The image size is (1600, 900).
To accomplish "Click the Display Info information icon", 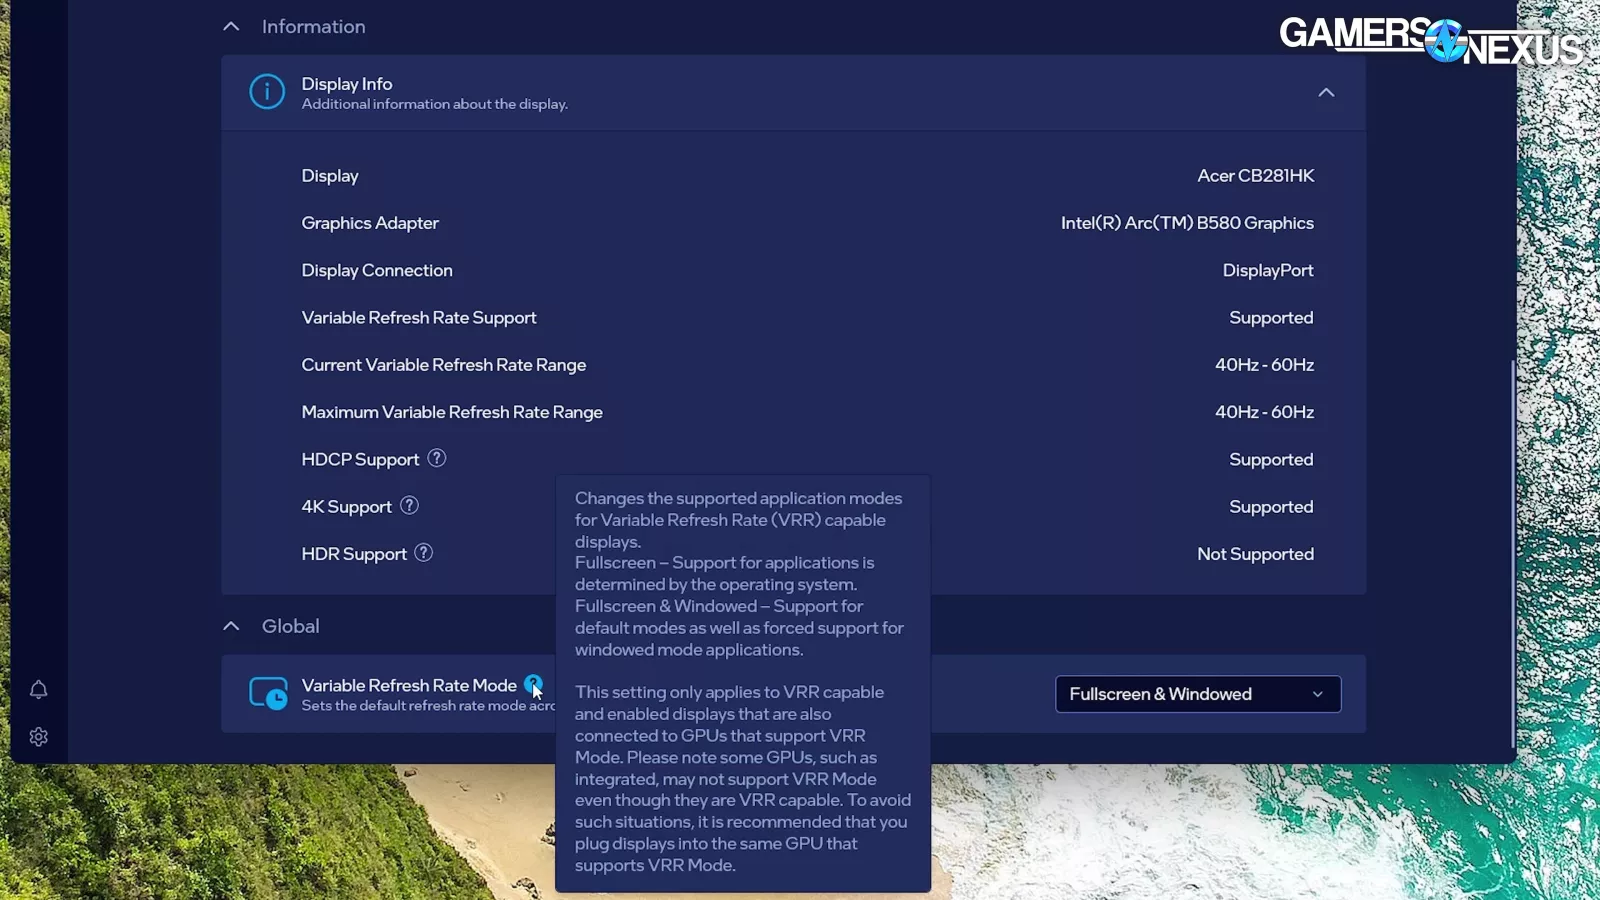I will pos(266,91).
